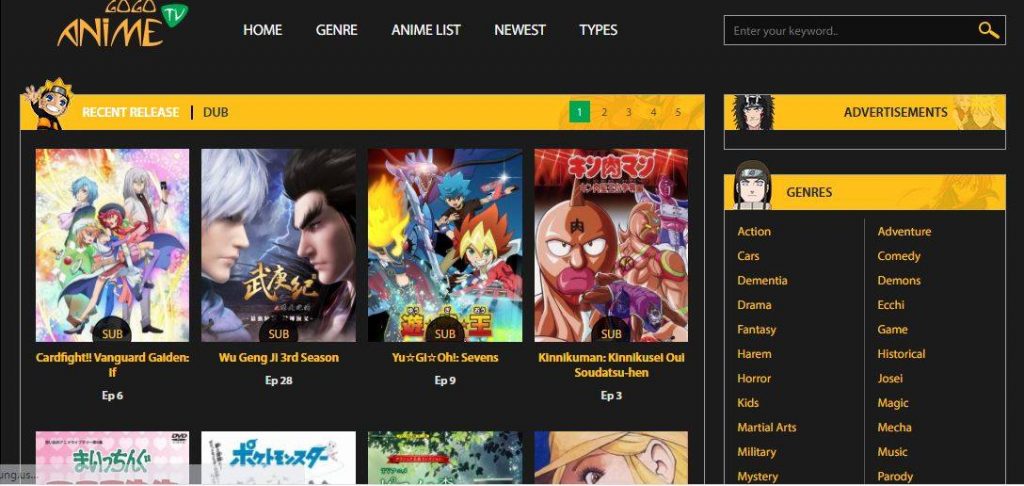
Task: Click the Ep 3 label
Action: tap(611, 395)
